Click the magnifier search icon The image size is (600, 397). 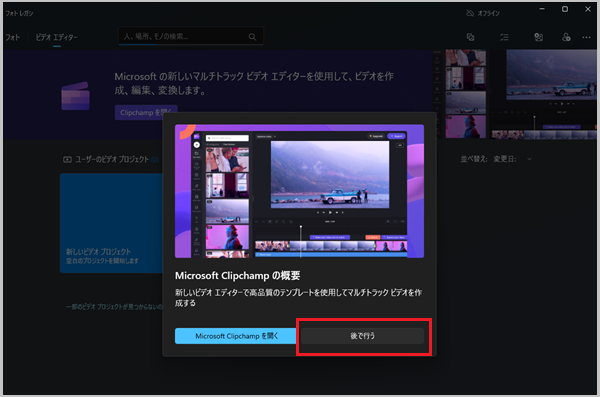coord(252,37)
